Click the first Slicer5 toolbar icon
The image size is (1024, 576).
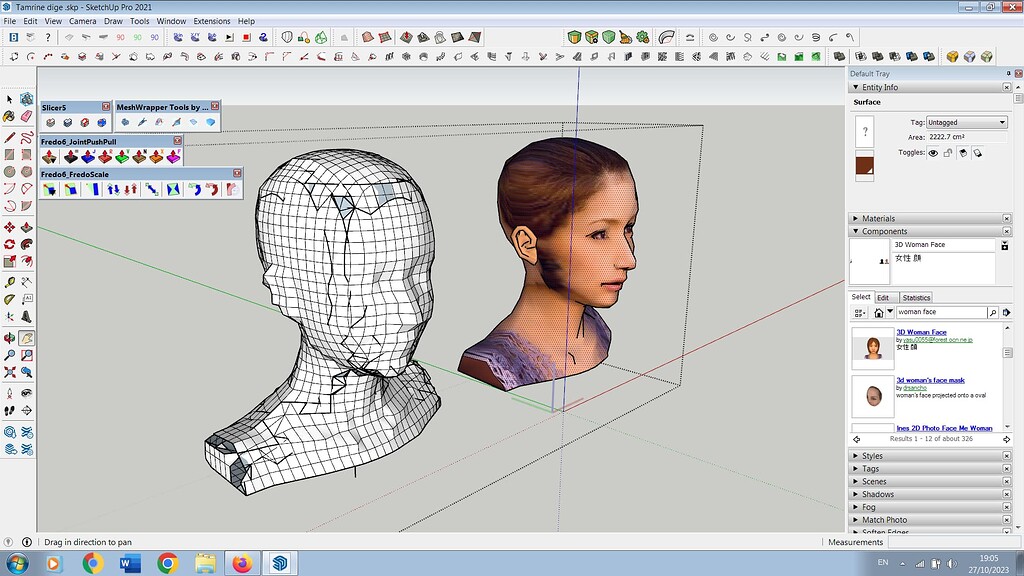click(x=50, y=122)
